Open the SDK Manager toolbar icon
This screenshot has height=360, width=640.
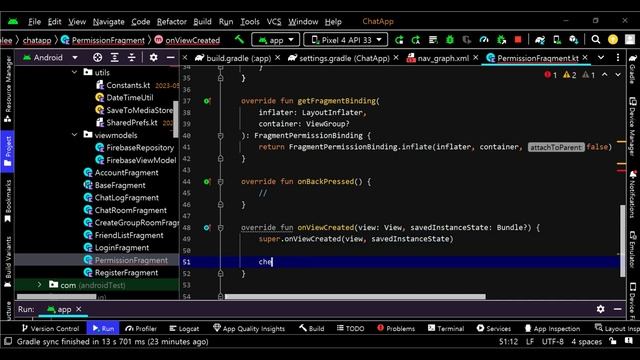pos(573,40)
